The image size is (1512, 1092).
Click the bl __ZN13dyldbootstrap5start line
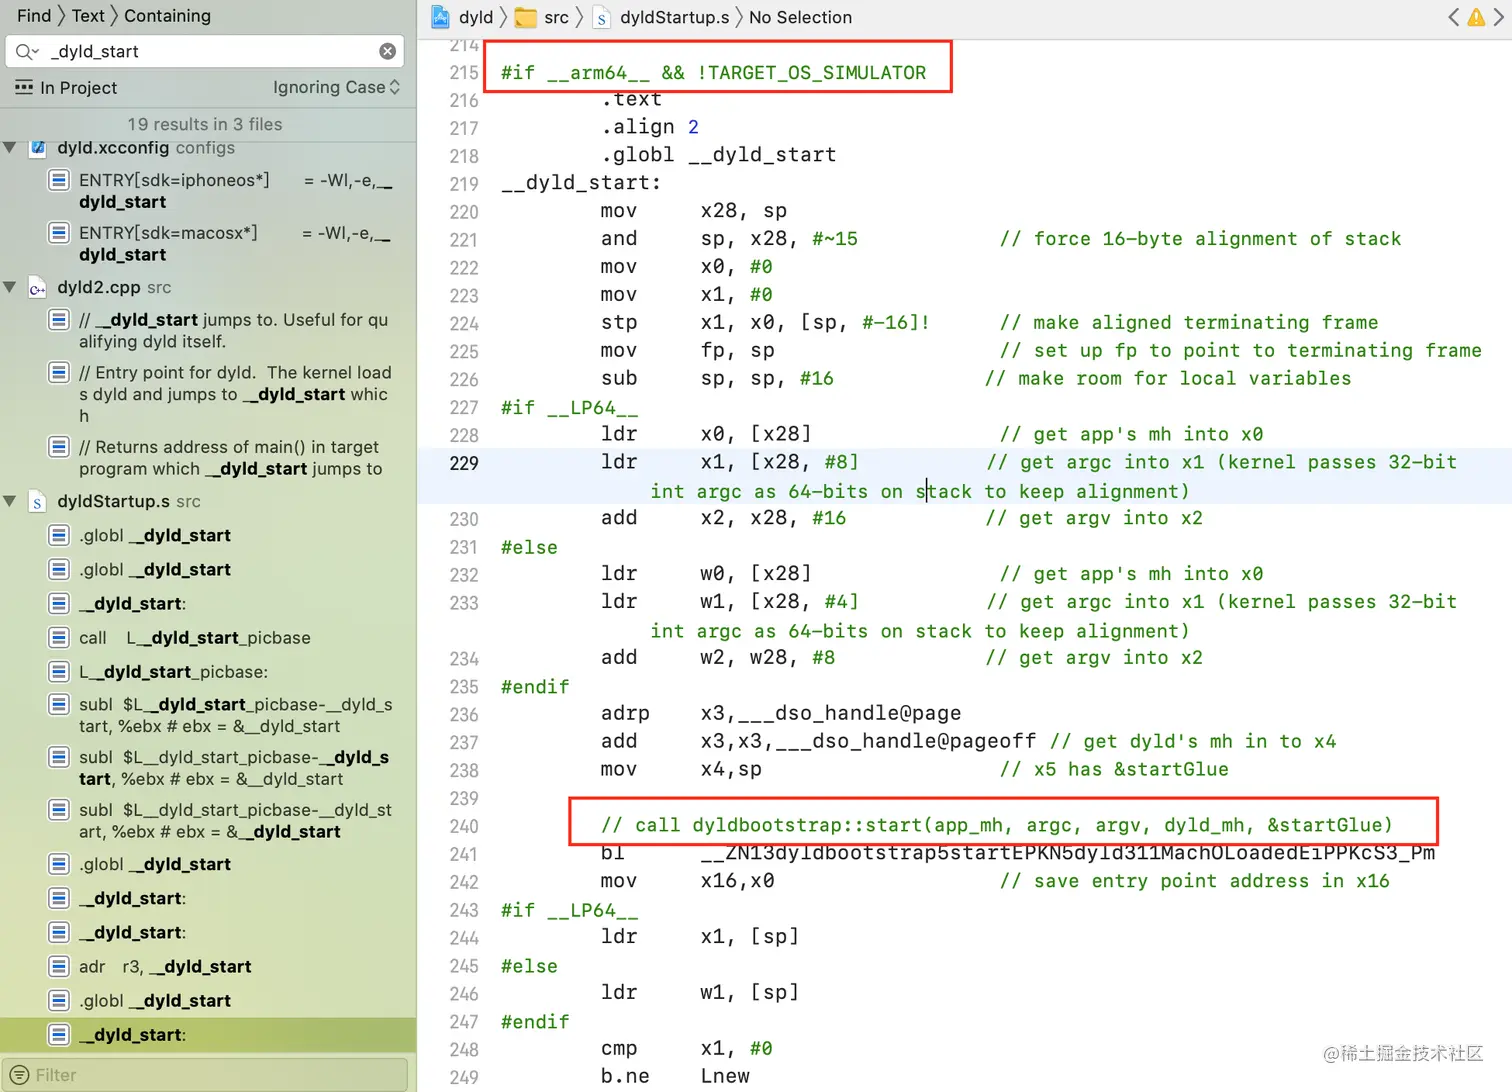pyautogui.click(x=1017, y=853)
